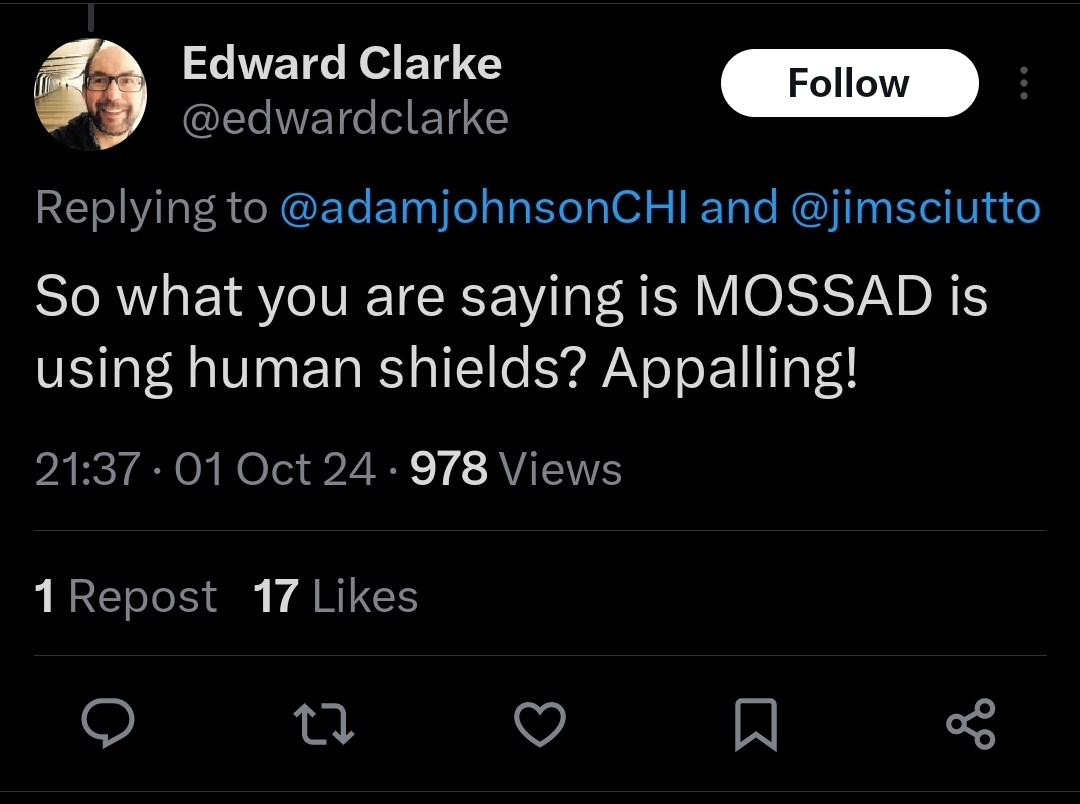Select the MOSSAD human shields tweet text

click(511, 332)
